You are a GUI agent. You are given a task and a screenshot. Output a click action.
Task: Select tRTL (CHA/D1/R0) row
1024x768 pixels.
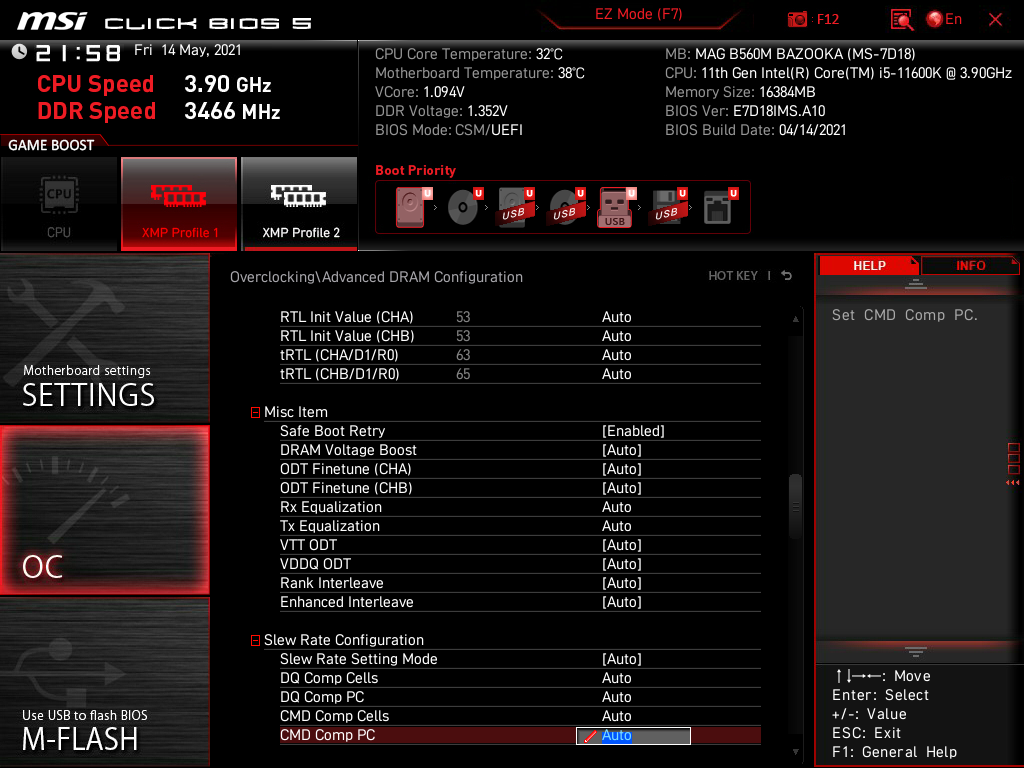coord(520,355)
